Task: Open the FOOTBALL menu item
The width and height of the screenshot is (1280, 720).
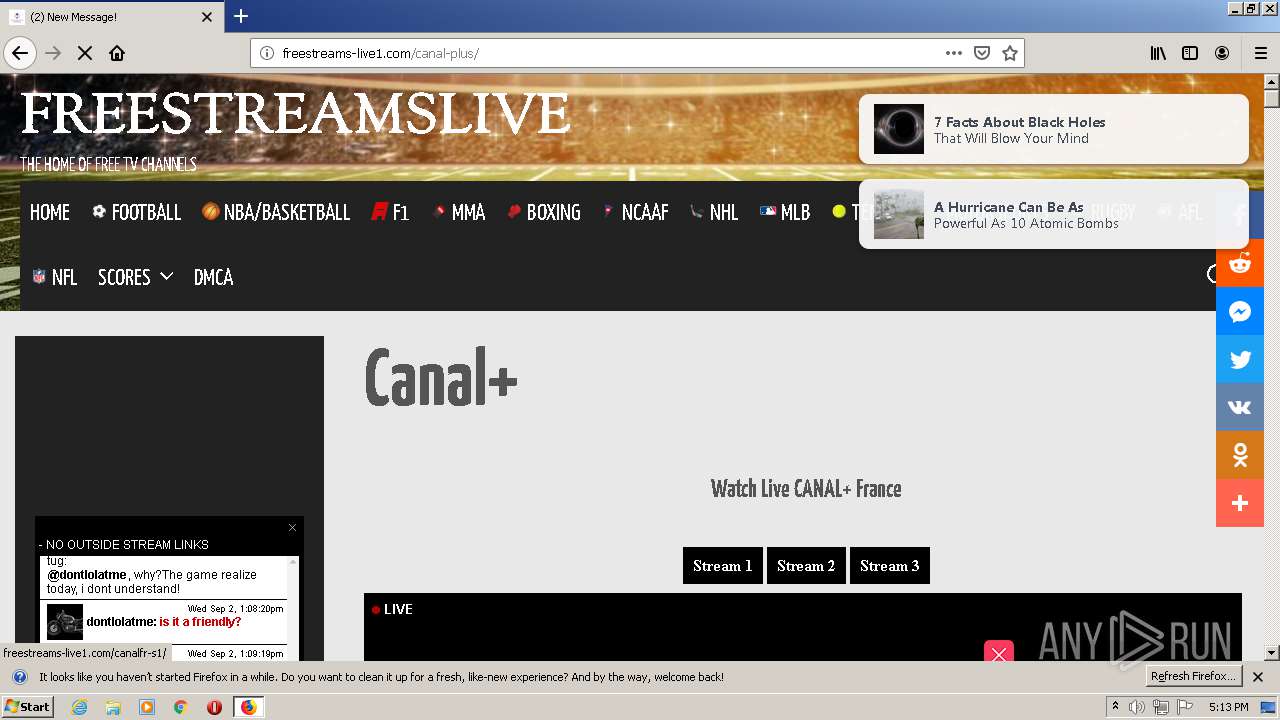Action: coord(136,212)
